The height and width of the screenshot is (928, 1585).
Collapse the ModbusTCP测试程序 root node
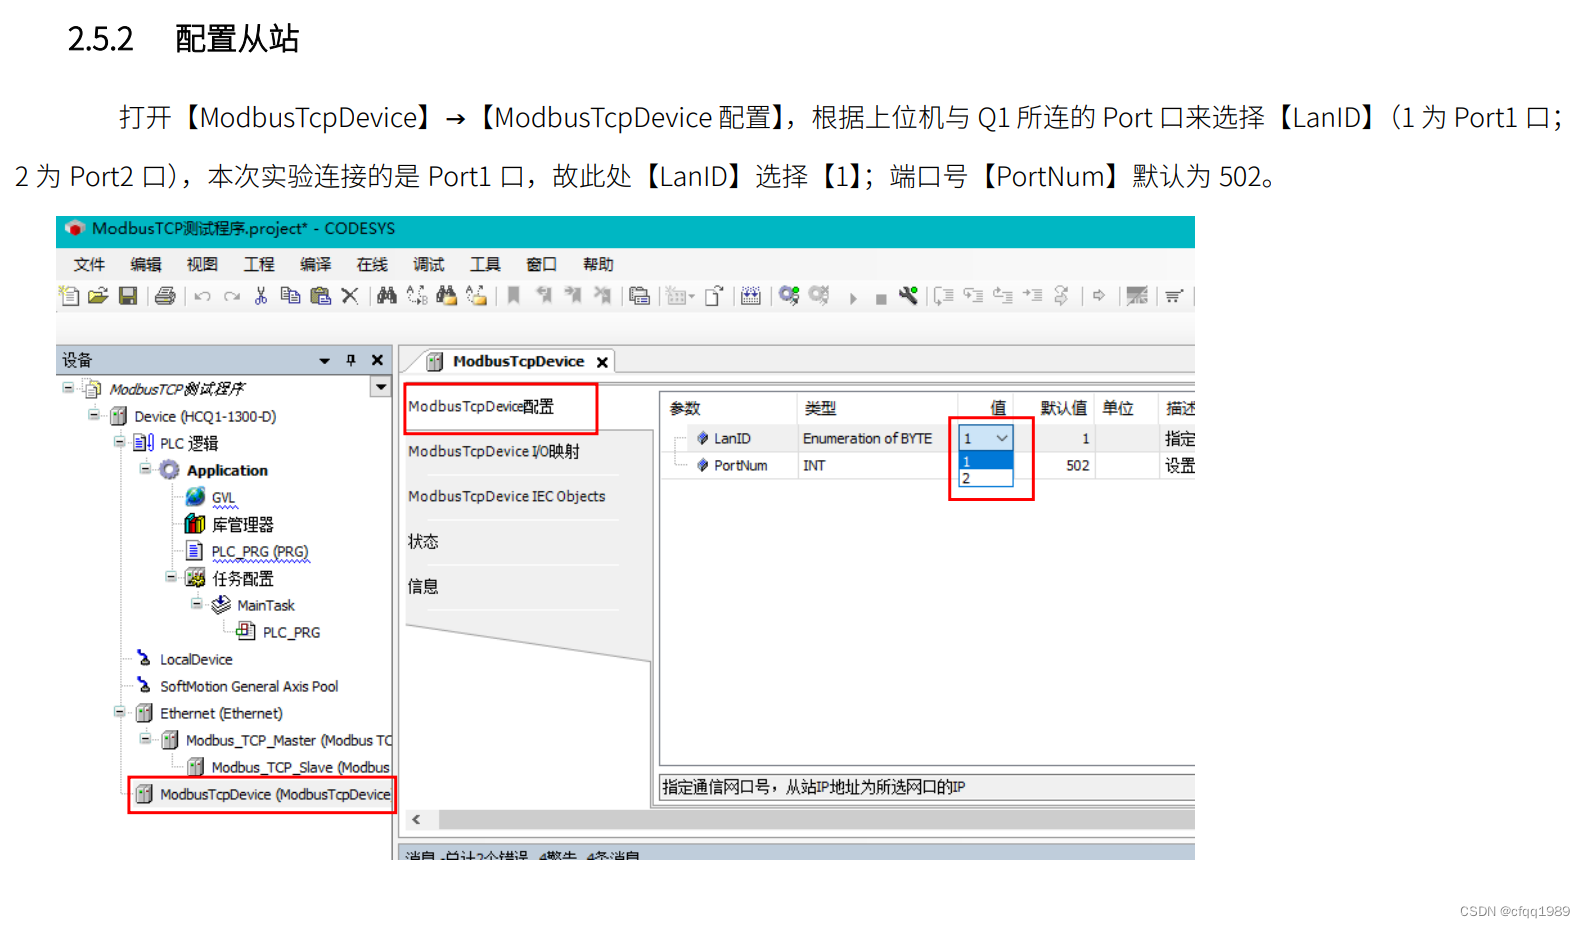pyautogui.click(x=68, y=388)
